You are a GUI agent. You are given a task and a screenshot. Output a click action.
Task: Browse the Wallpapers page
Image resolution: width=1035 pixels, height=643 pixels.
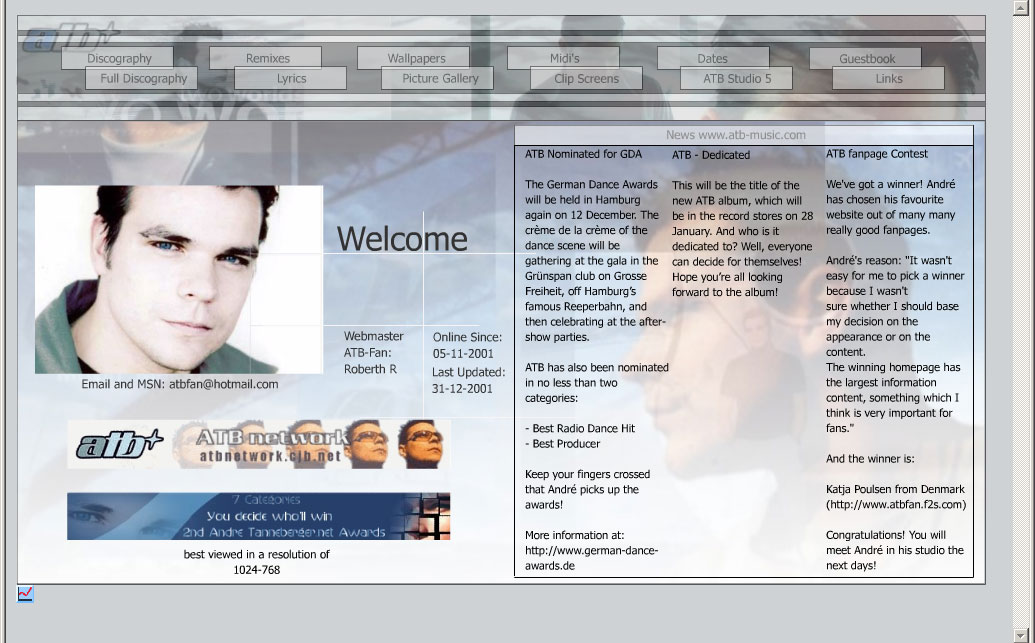[415, 59]
